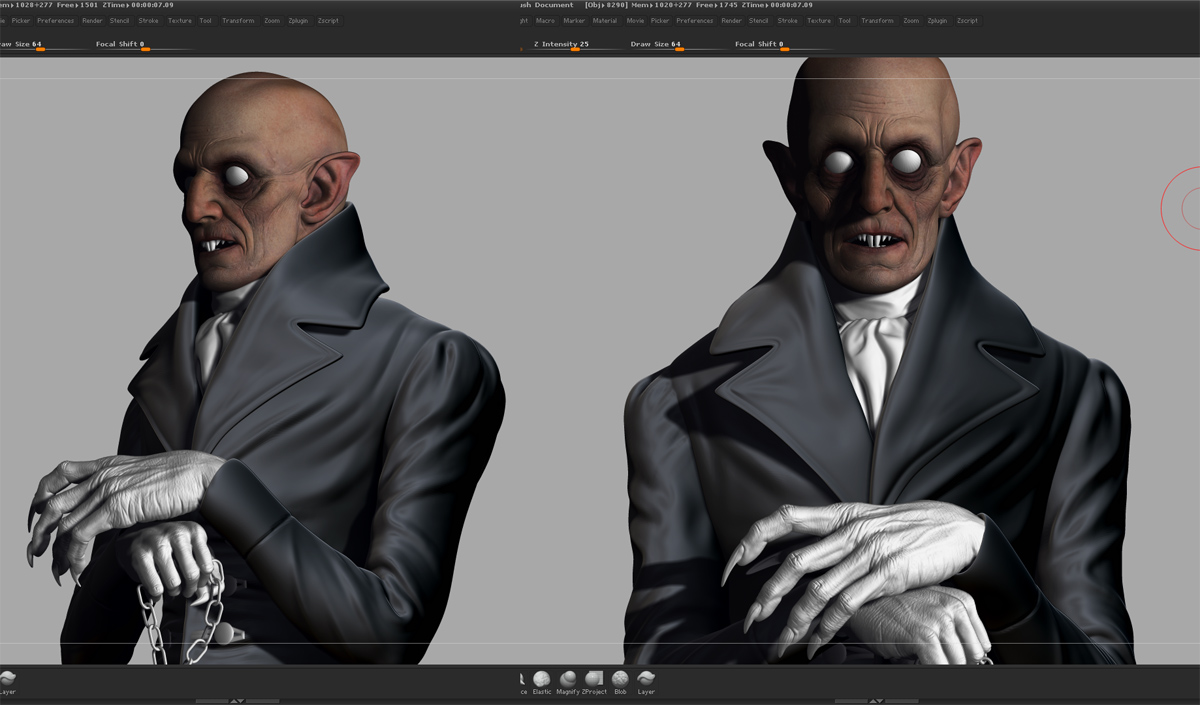Click the "[Obj 8290]" status readout
The height and width of the screenshot is (705, 1200).
point(604,5)
